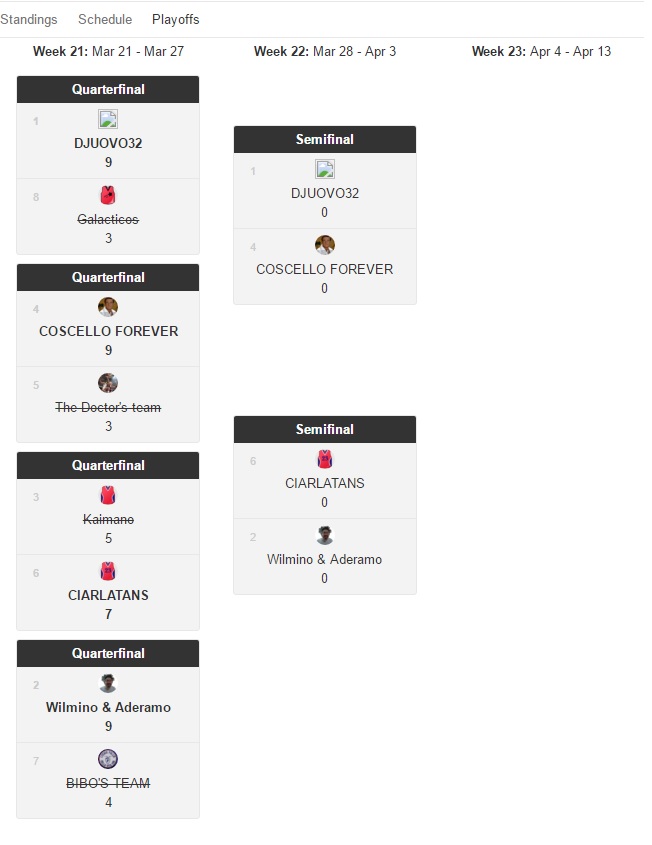
Task: Open DJUOVO32 team link in quarterfinal
Action: click(x=108, y=143)
